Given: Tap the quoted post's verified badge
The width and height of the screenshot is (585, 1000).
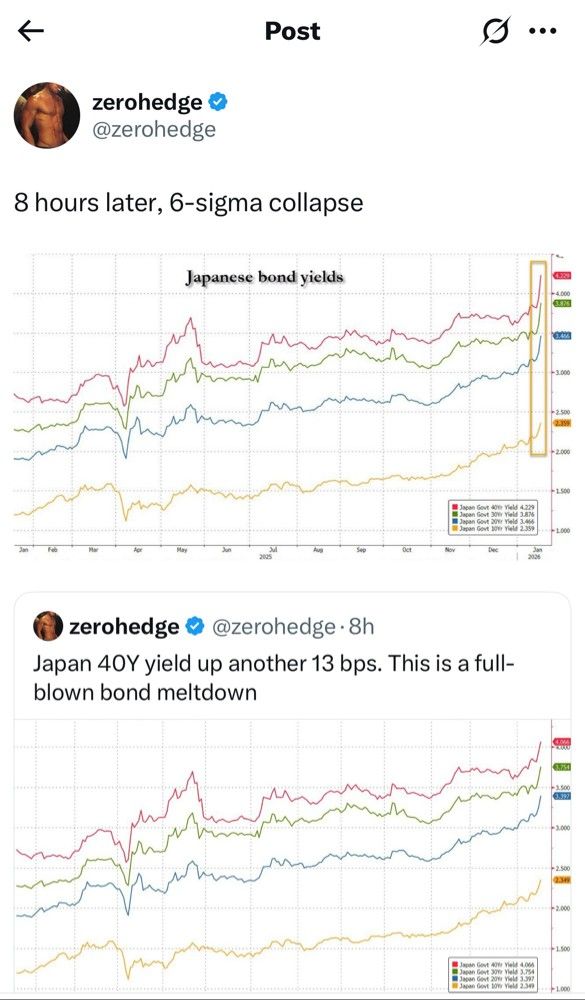Looking at the screenshot, I should coord(193,627).
